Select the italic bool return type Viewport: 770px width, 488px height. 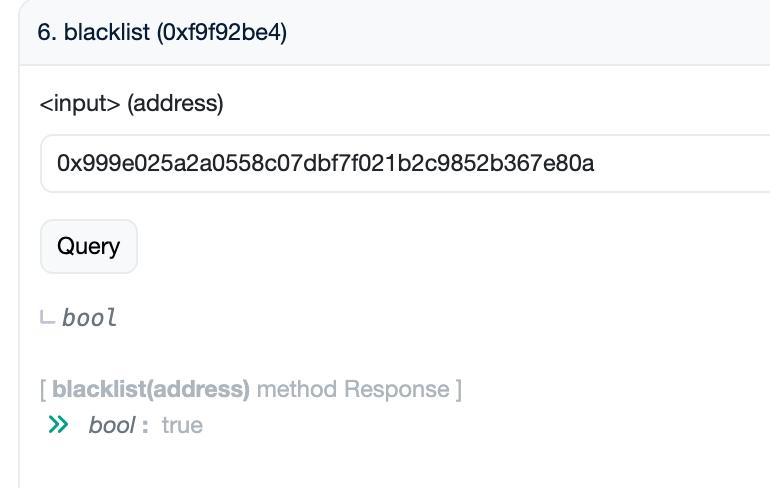(90, 318)
